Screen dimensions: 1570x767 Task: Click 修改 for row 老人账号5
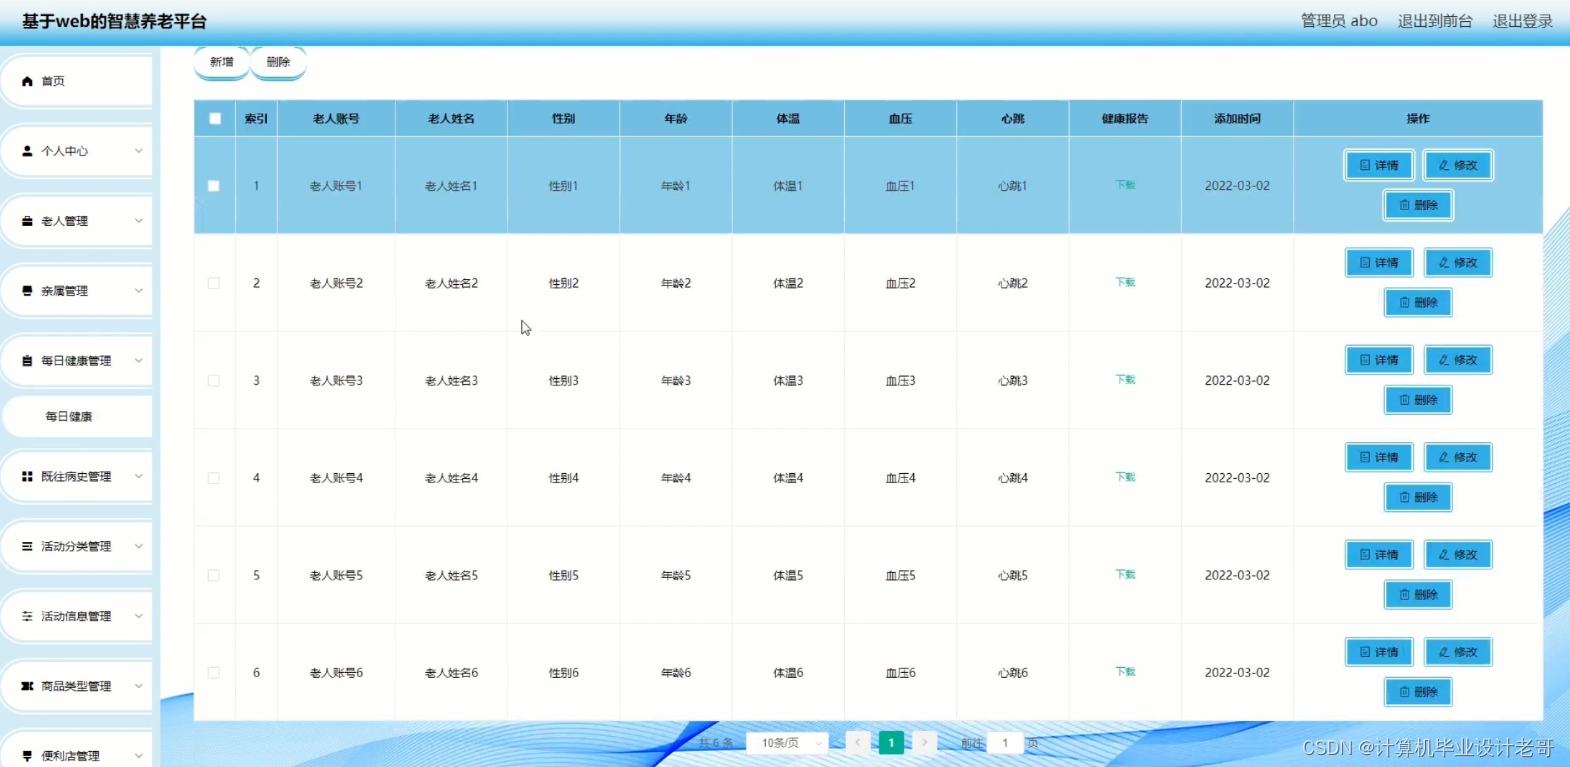[x=1458, y=555]
